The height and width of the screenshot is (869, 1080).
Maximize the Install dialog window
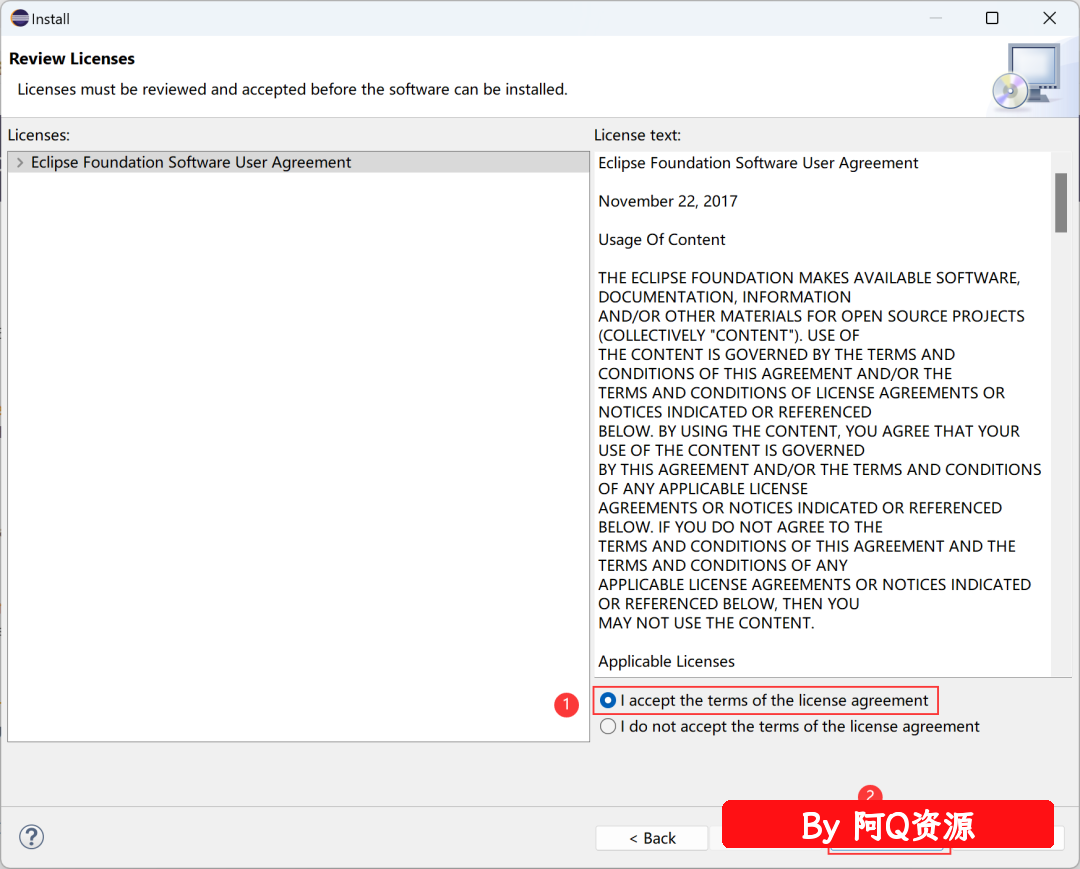tap(992, 18)
